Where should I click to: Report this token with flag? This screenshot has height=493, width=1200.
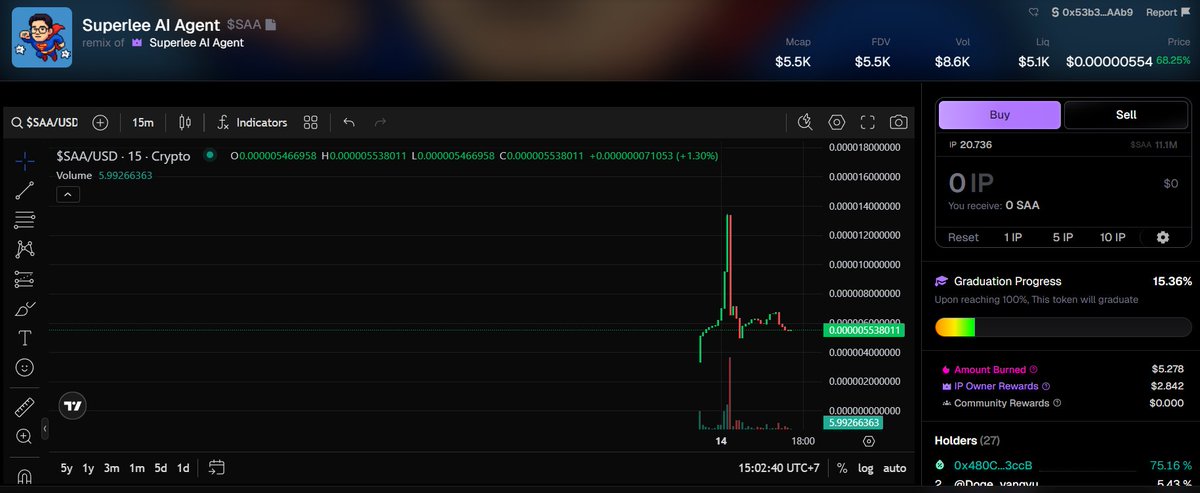click(1168, 12)
